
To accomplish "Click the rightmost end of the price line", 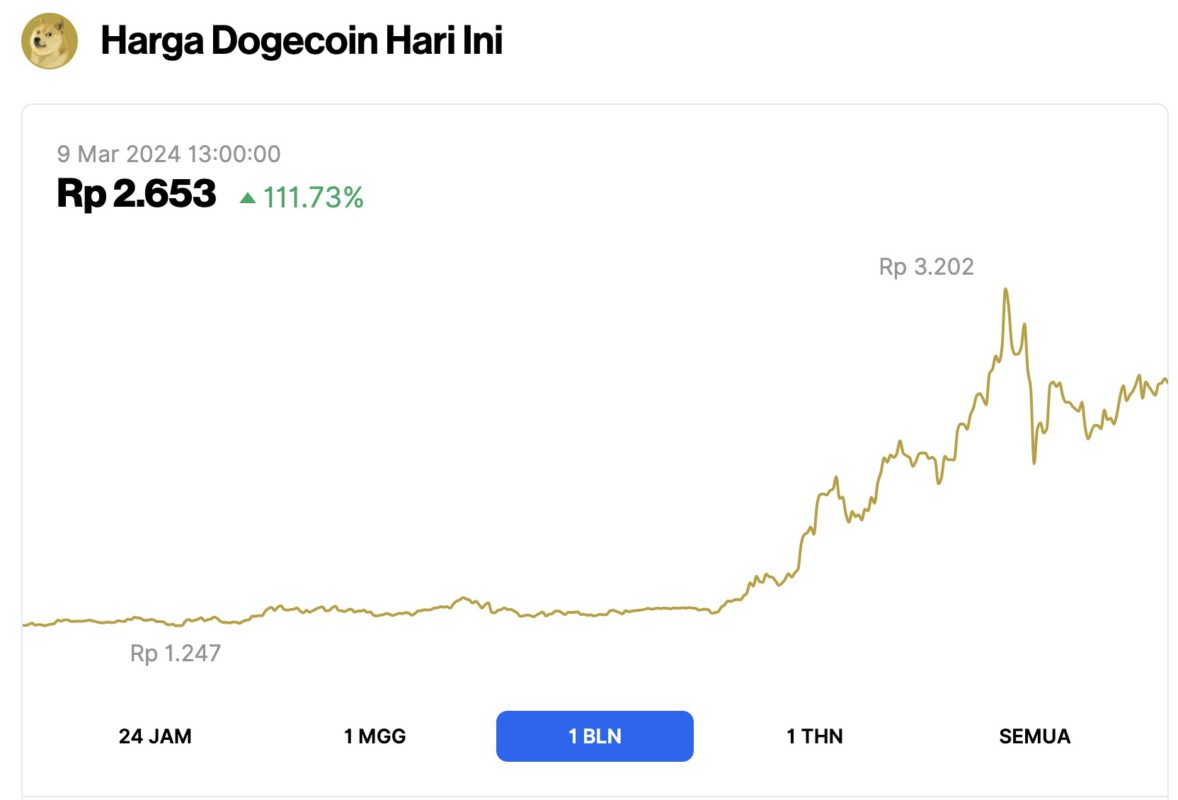I will (1165, 380).
